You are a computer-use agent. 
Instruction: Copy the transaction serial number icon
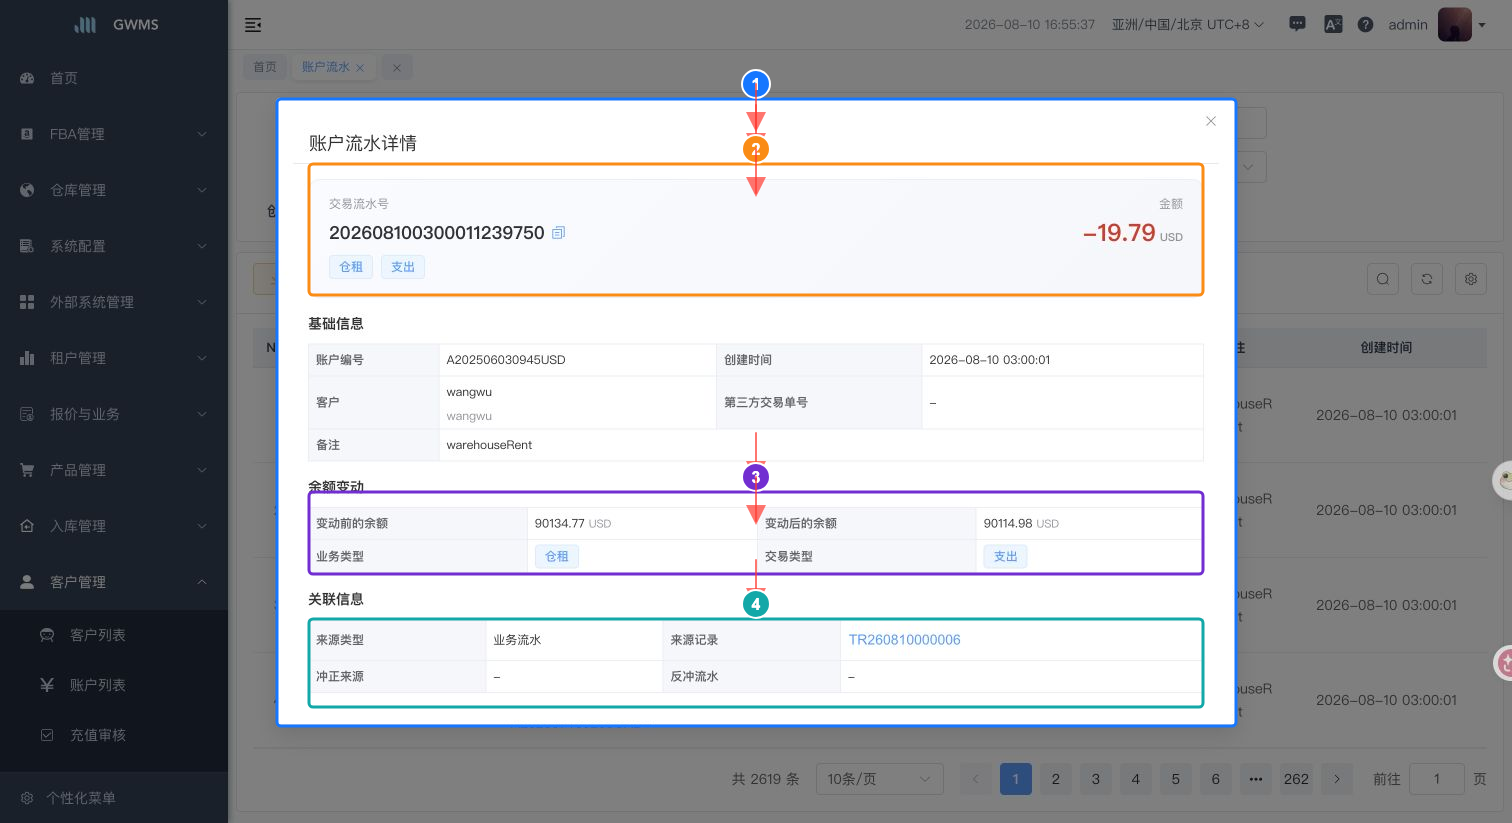point(559,233)
